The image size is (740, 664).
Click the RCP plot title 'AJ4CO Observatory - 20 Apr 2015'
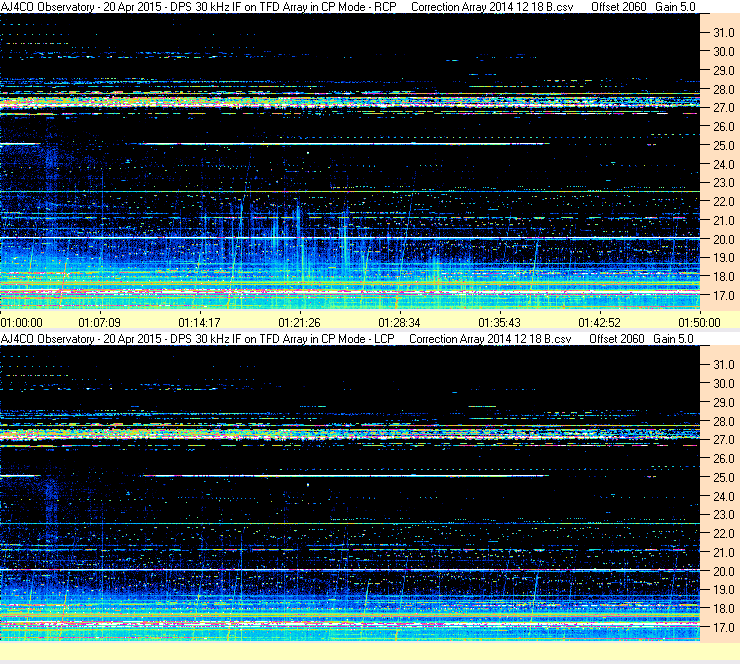(x=81, y=7)
